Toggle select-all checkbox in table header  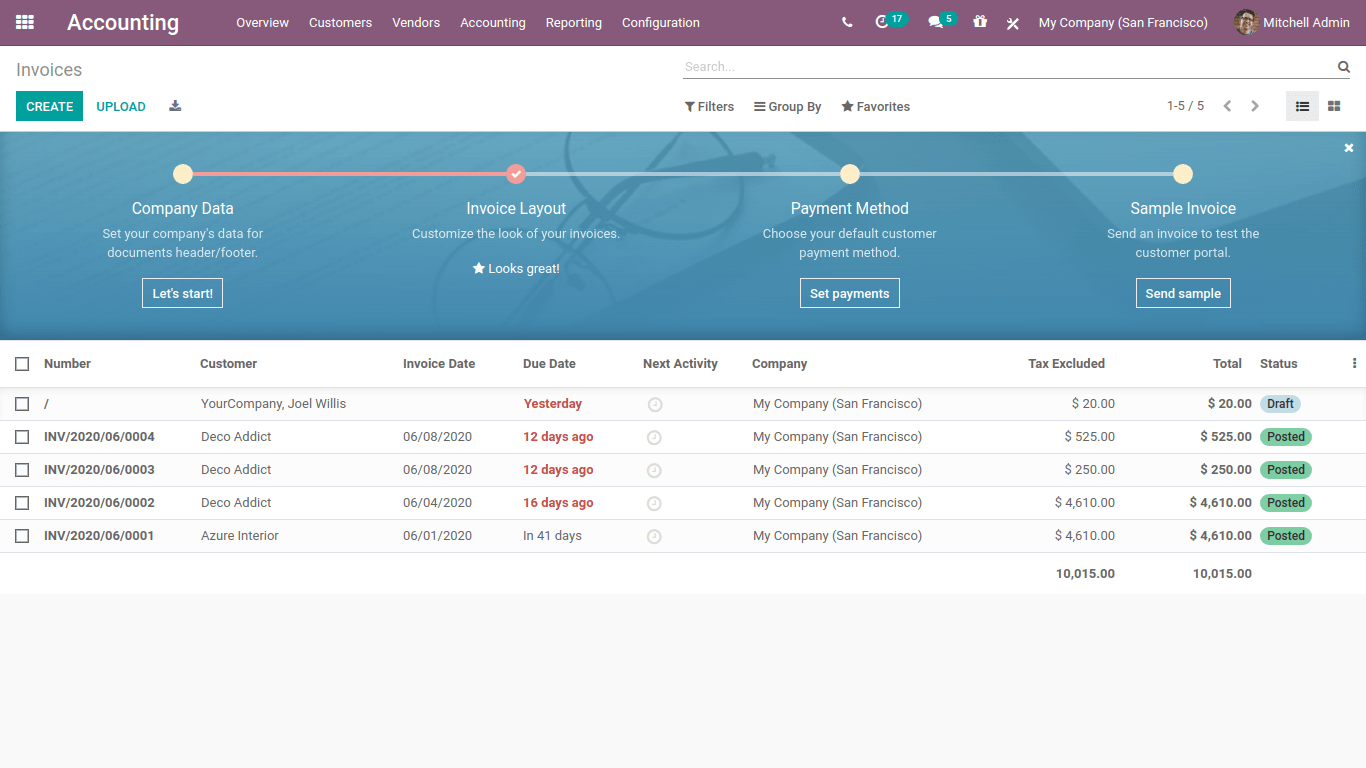pyautogui.click(x=22, y=364)
